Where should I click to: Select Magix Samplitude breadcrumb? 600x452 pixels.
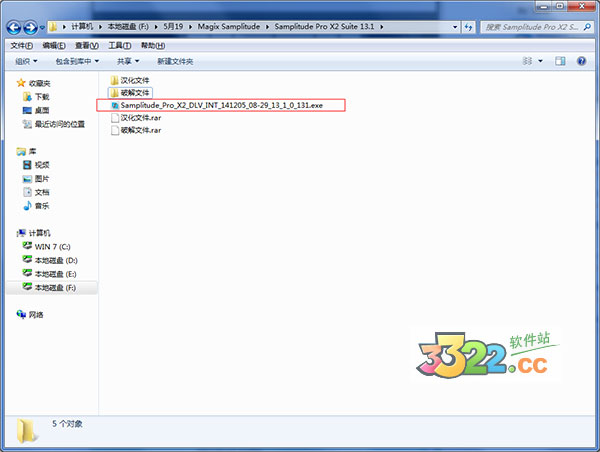228,27
